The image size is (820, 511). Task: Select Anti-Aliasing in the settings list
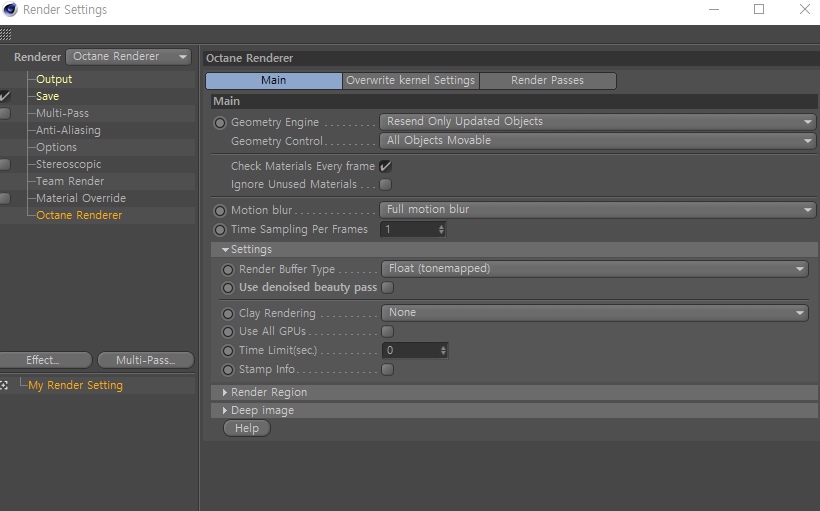[68, 130]
